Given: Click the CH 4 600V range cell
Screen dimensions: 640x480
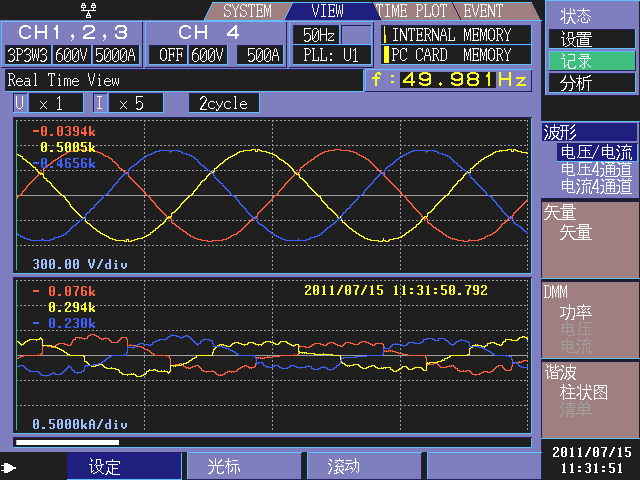Looking at the screenshot, I should [207, 55].
